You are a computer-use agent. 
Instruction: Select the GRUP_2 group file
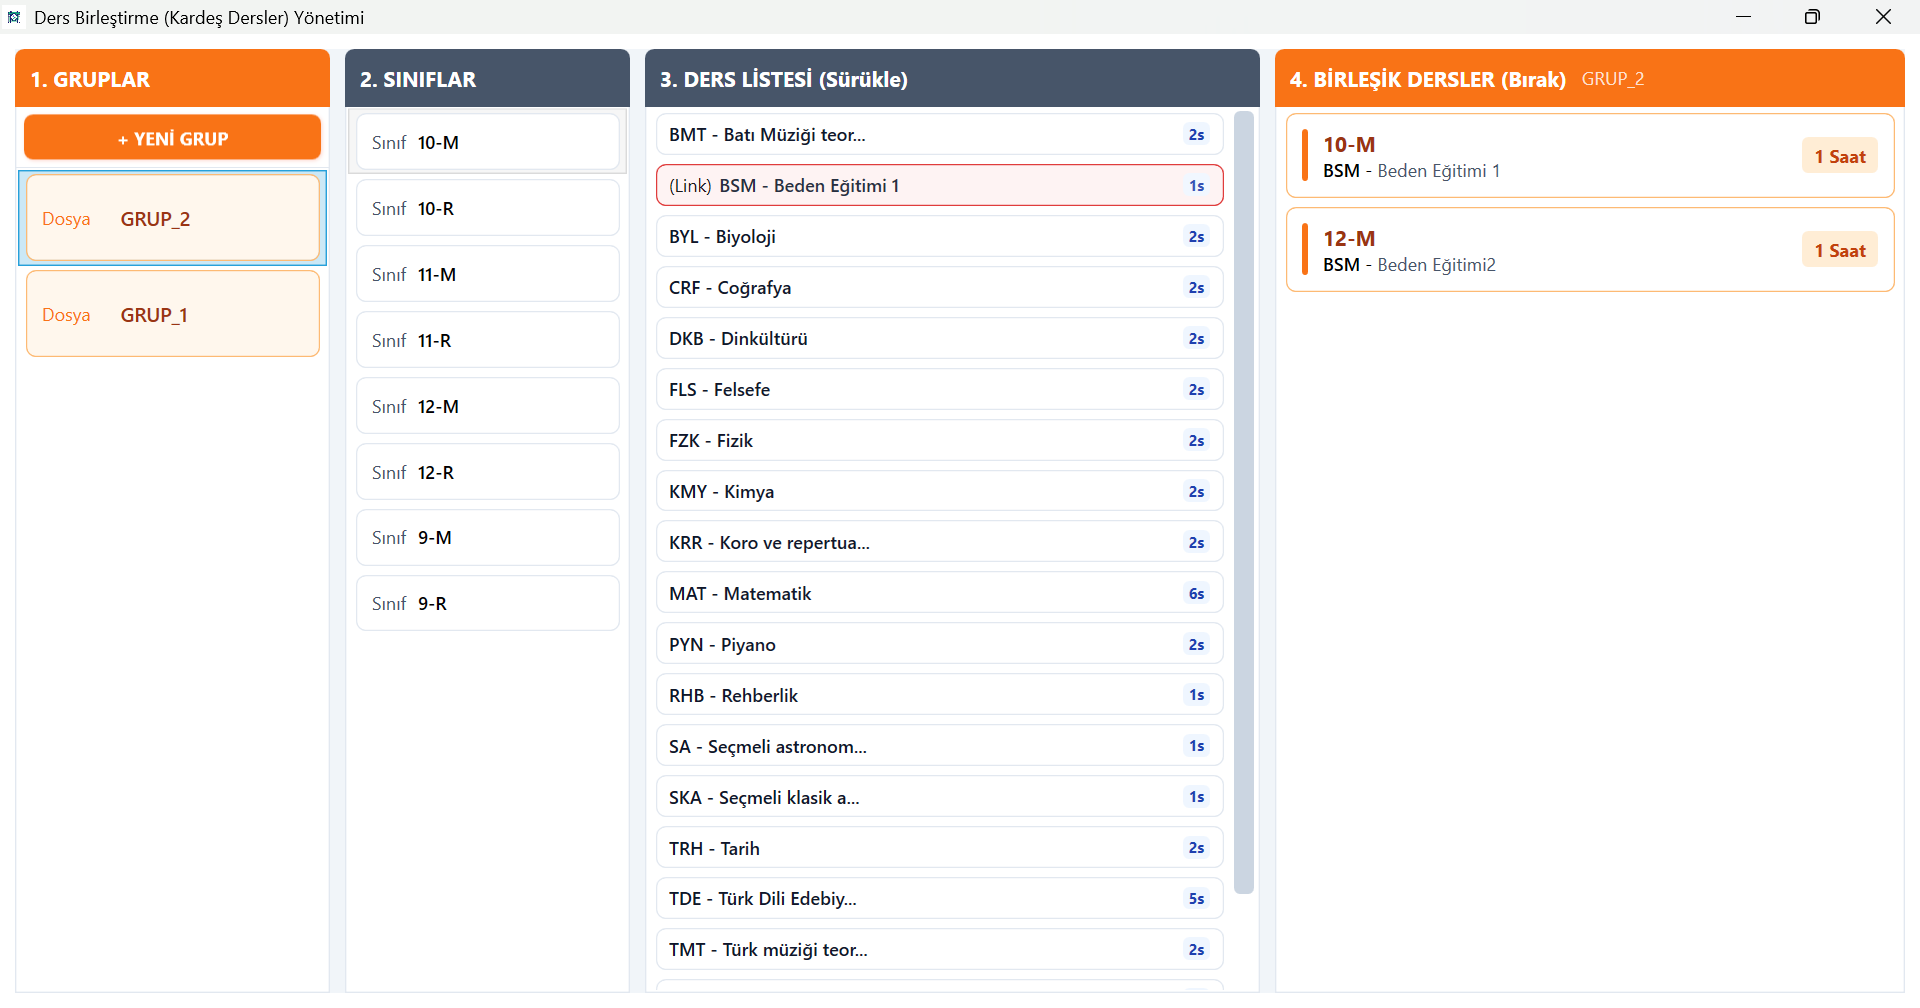[x=172, y=218]
